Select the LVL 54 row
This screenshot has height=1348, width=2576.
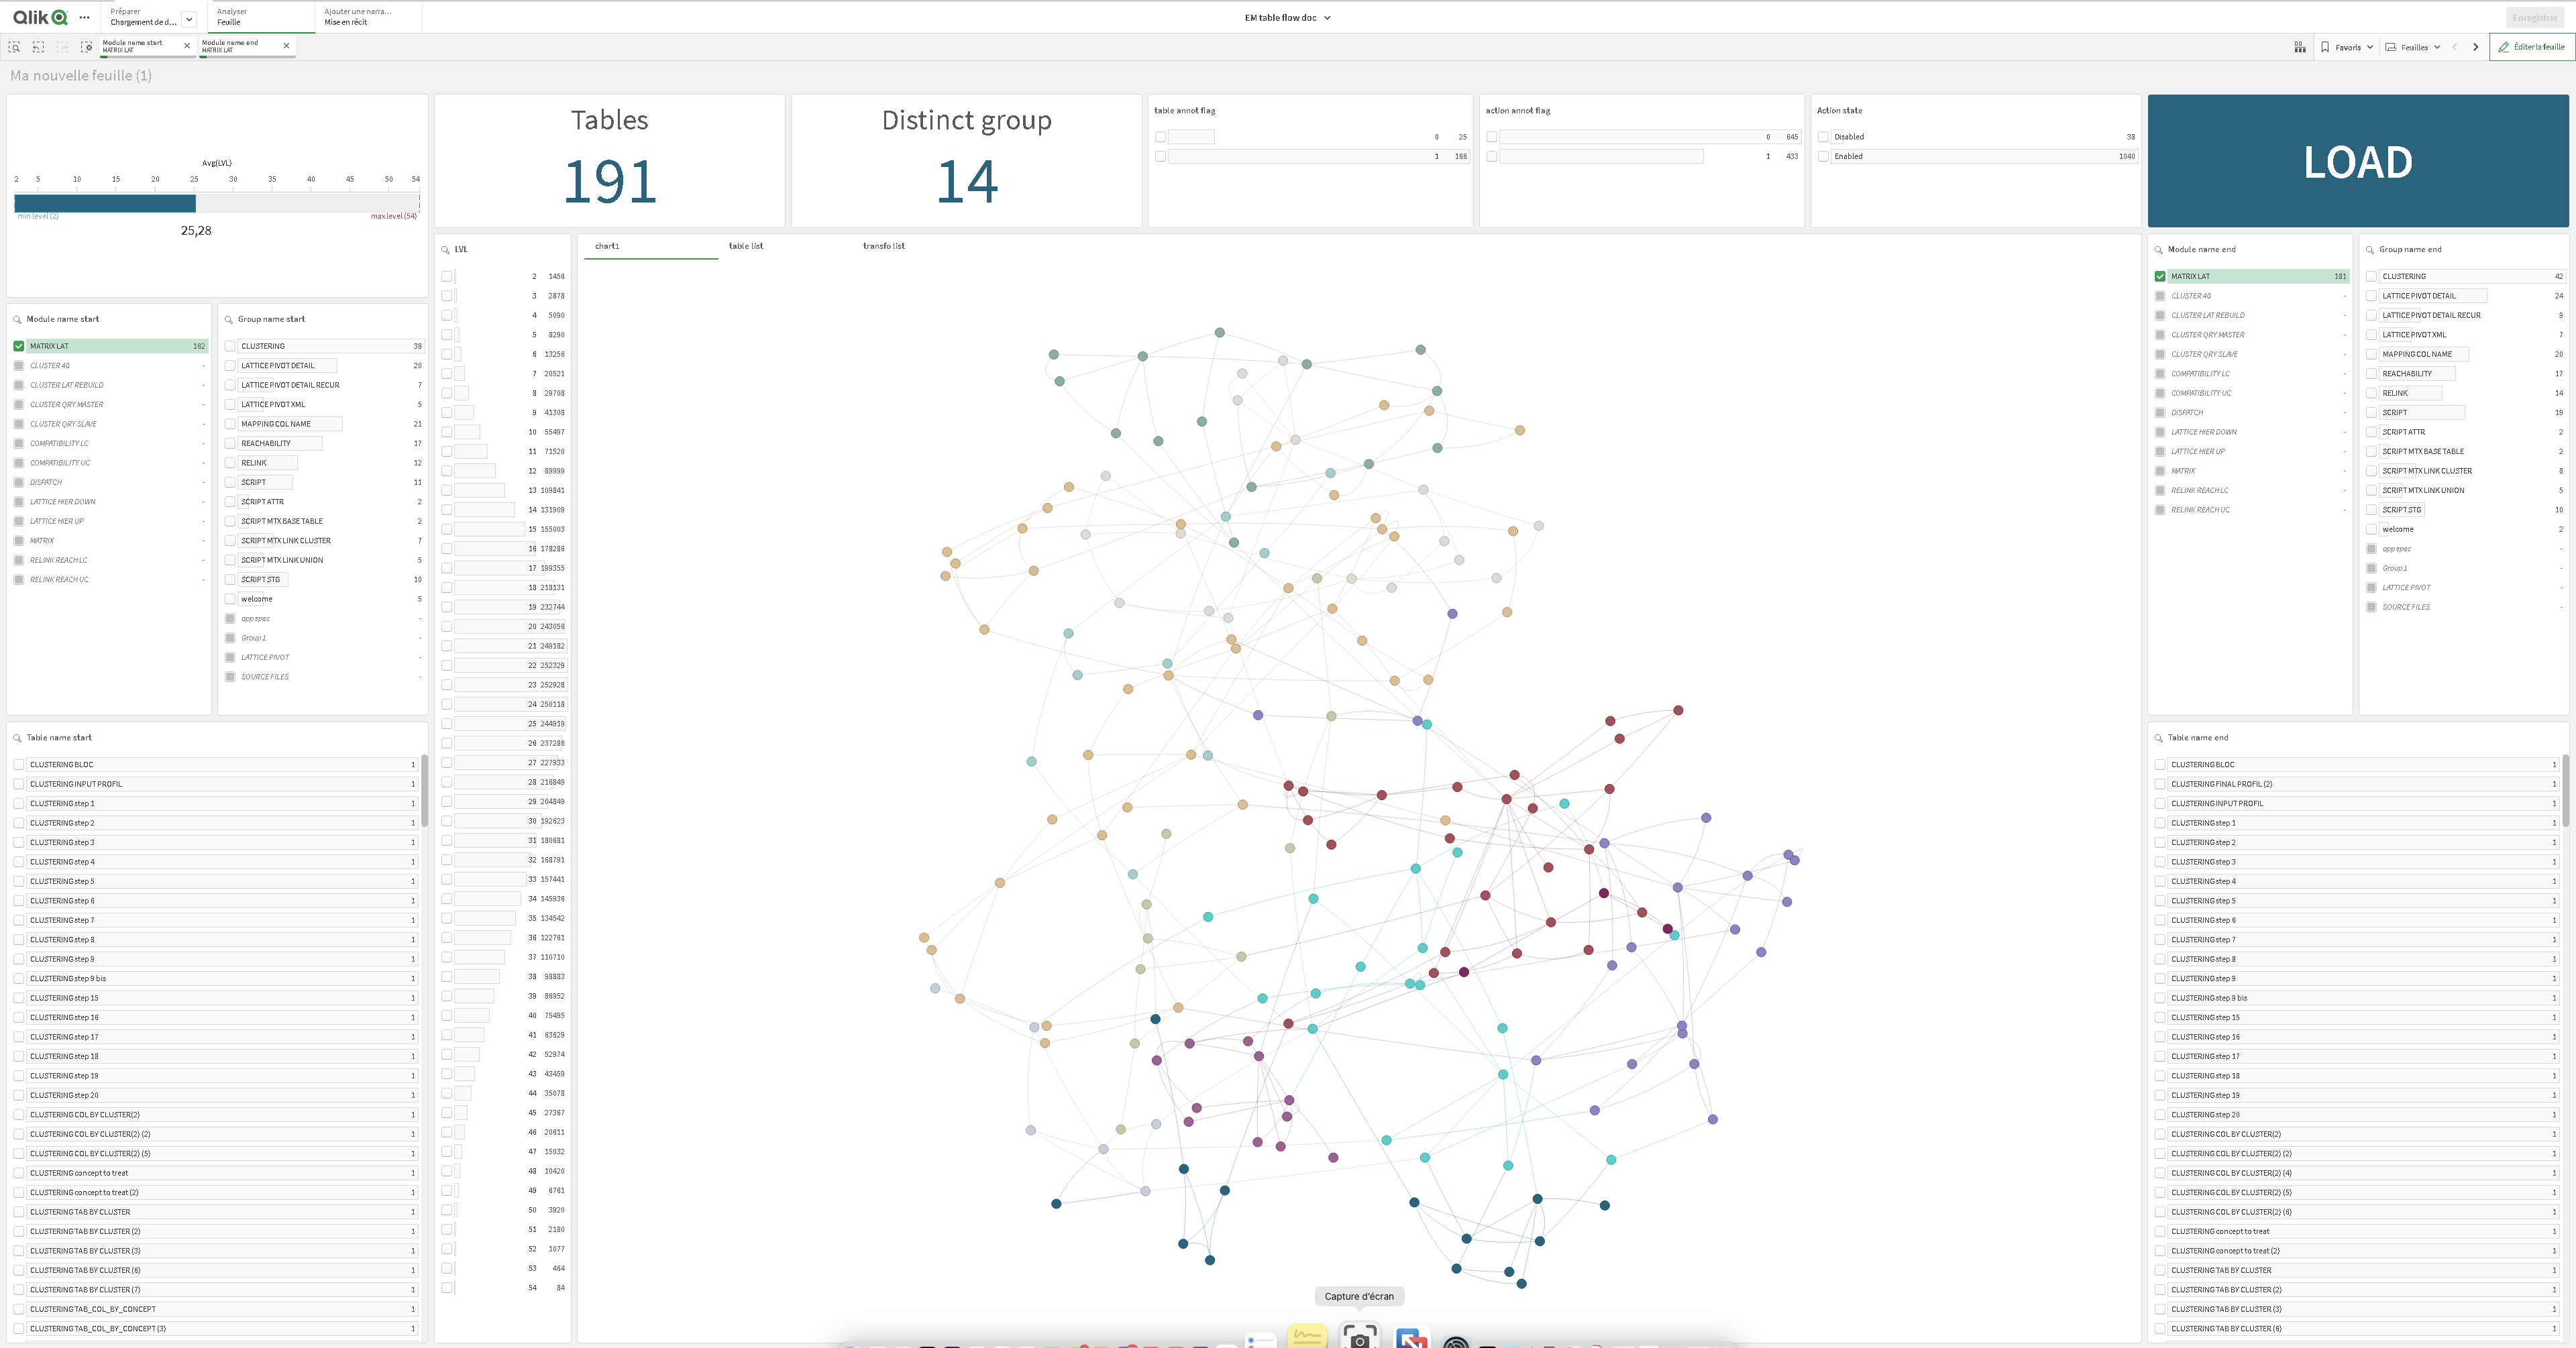(503, 1288)
